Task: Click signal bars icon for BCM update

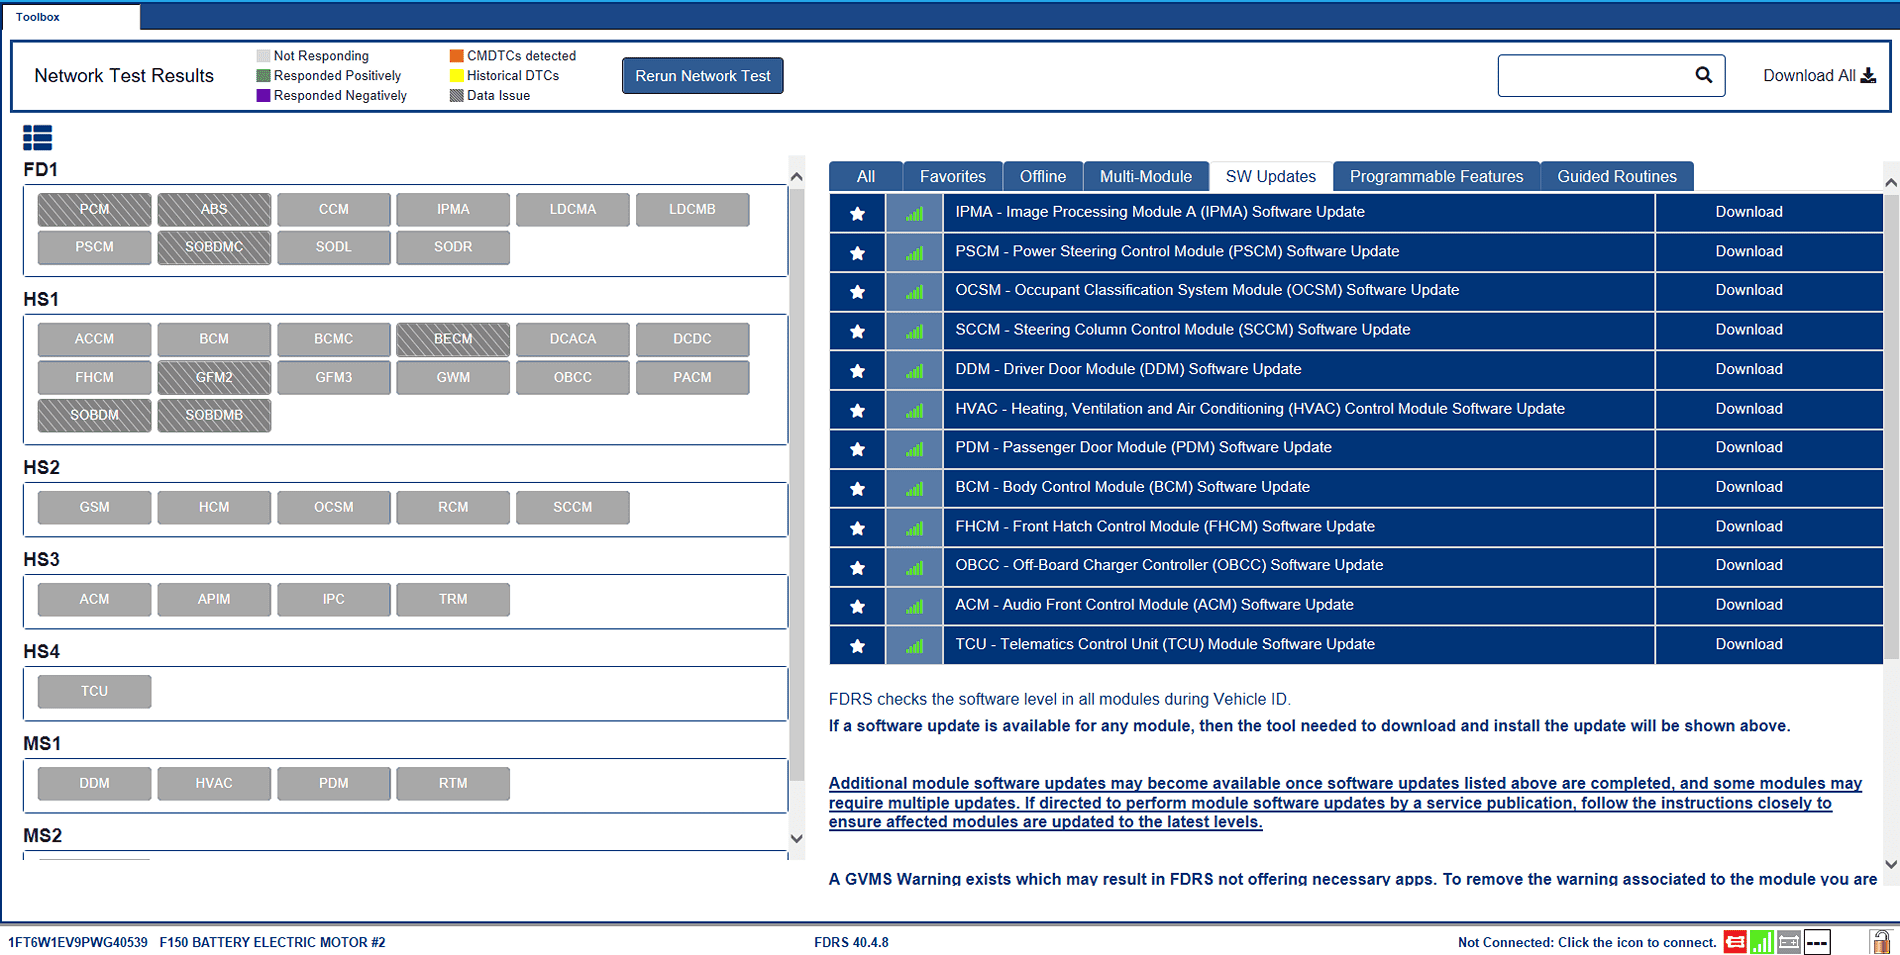Action: [914, 488]
